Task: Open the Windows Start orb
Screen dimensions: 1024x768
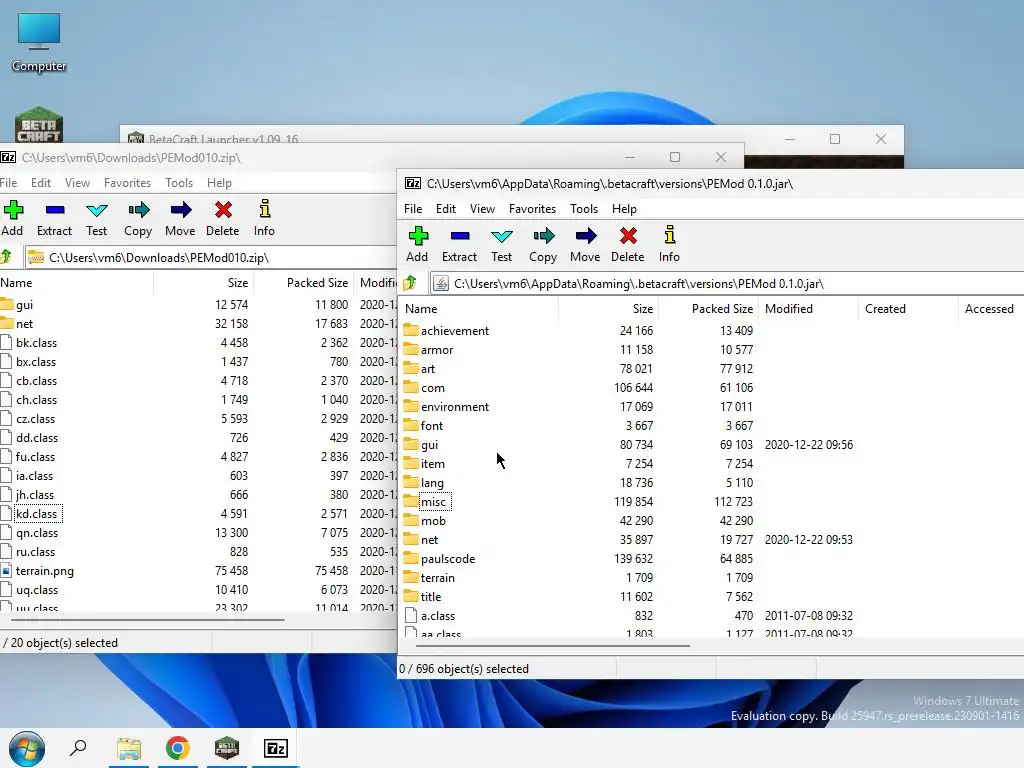Action: [27, 748]
